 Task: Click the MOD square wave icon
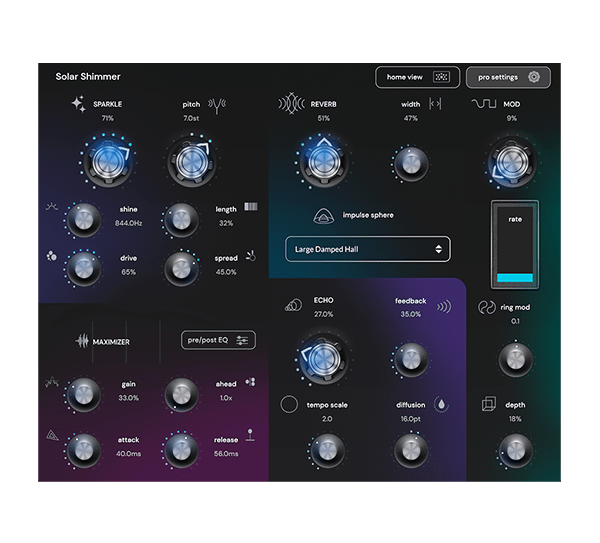click(485, 104)
